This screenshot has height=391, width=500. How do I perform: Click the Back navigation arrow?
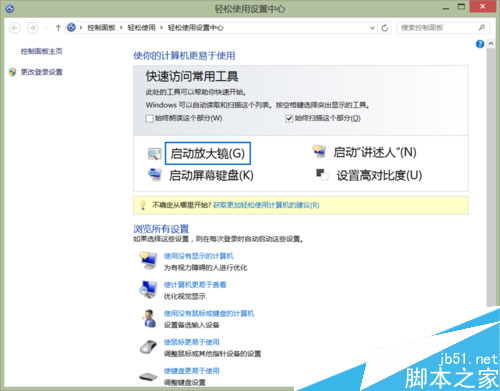coord(15,28)
